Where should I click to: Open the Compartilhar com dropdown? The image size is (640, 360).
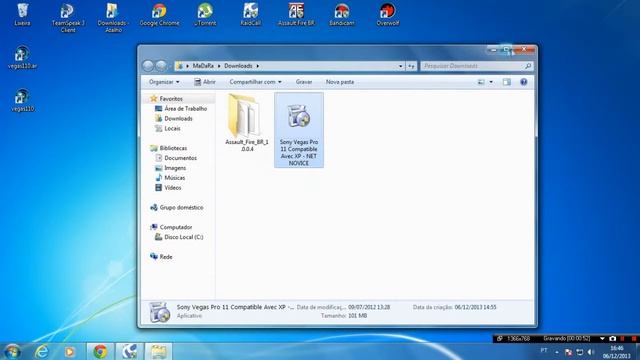coord(255,82)
